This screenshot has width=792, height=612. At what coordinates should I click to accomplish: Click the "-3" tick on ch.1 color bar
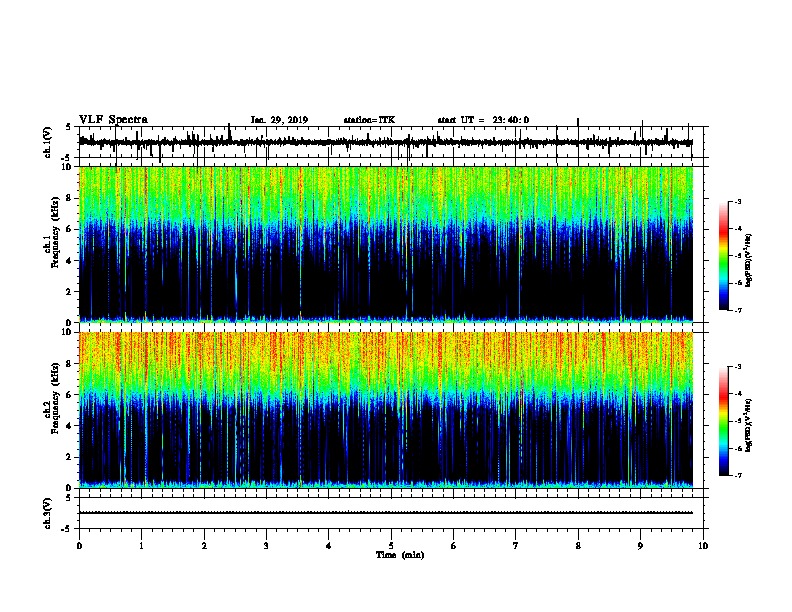(737, 201)
